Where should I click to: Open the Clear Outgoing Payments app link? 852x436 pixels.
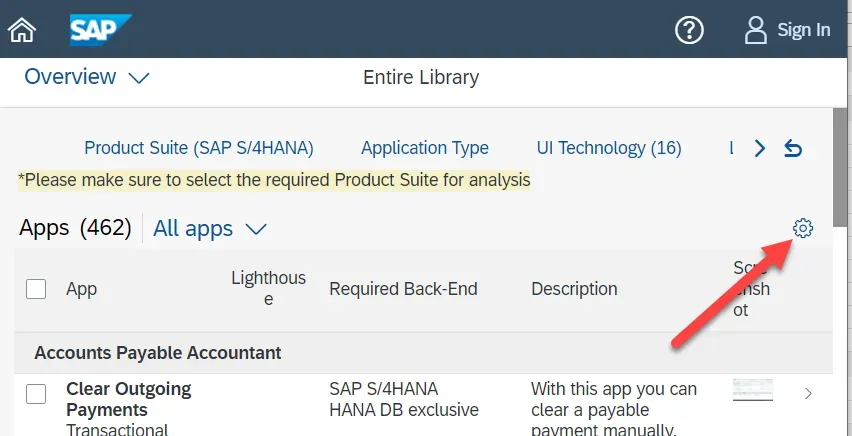coord(128,399)
